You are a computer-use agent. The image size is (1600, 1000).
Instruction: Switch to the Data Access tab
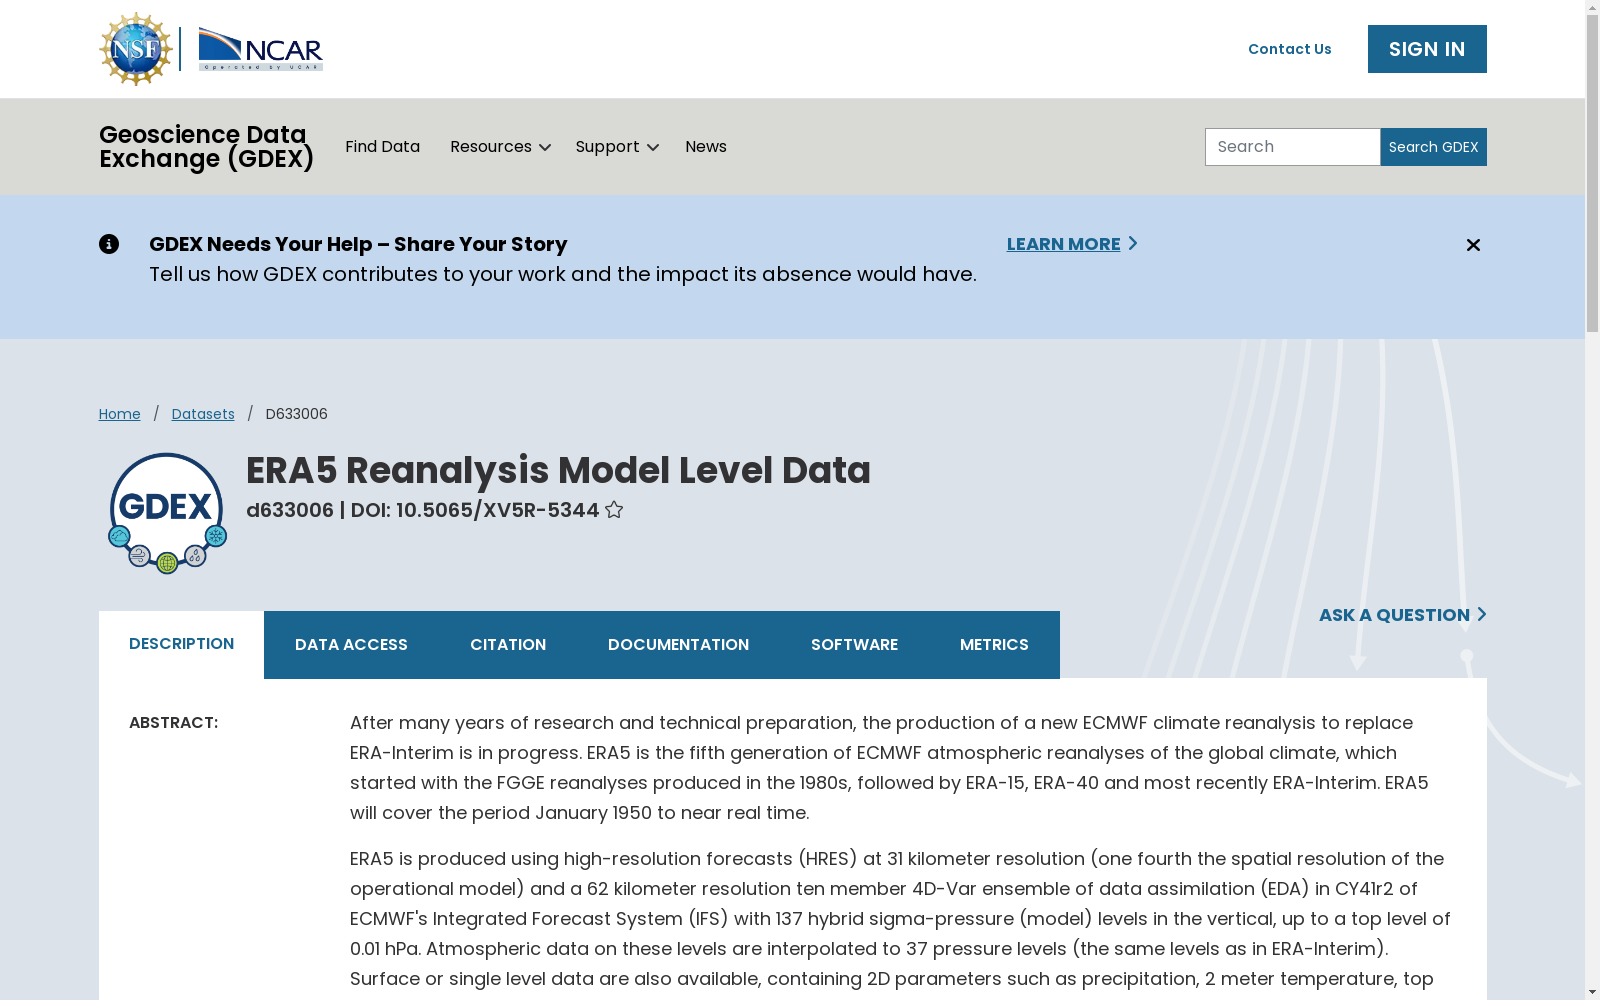tap(351, 645)
